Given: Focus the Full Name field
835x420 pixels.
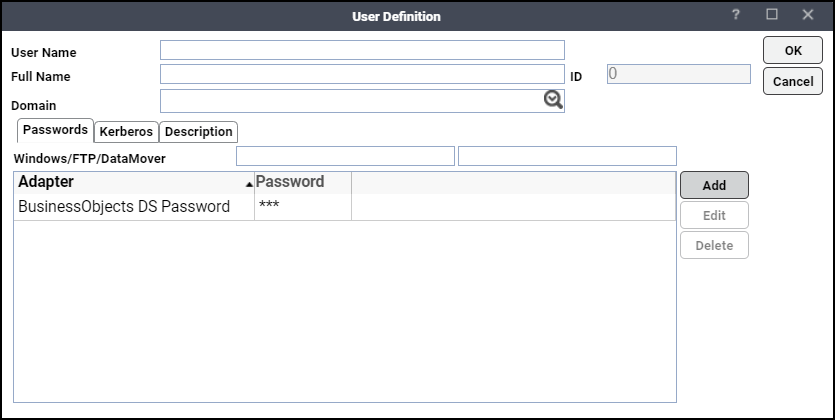Looking at the screenshot, I should click(x=362, y=75).
